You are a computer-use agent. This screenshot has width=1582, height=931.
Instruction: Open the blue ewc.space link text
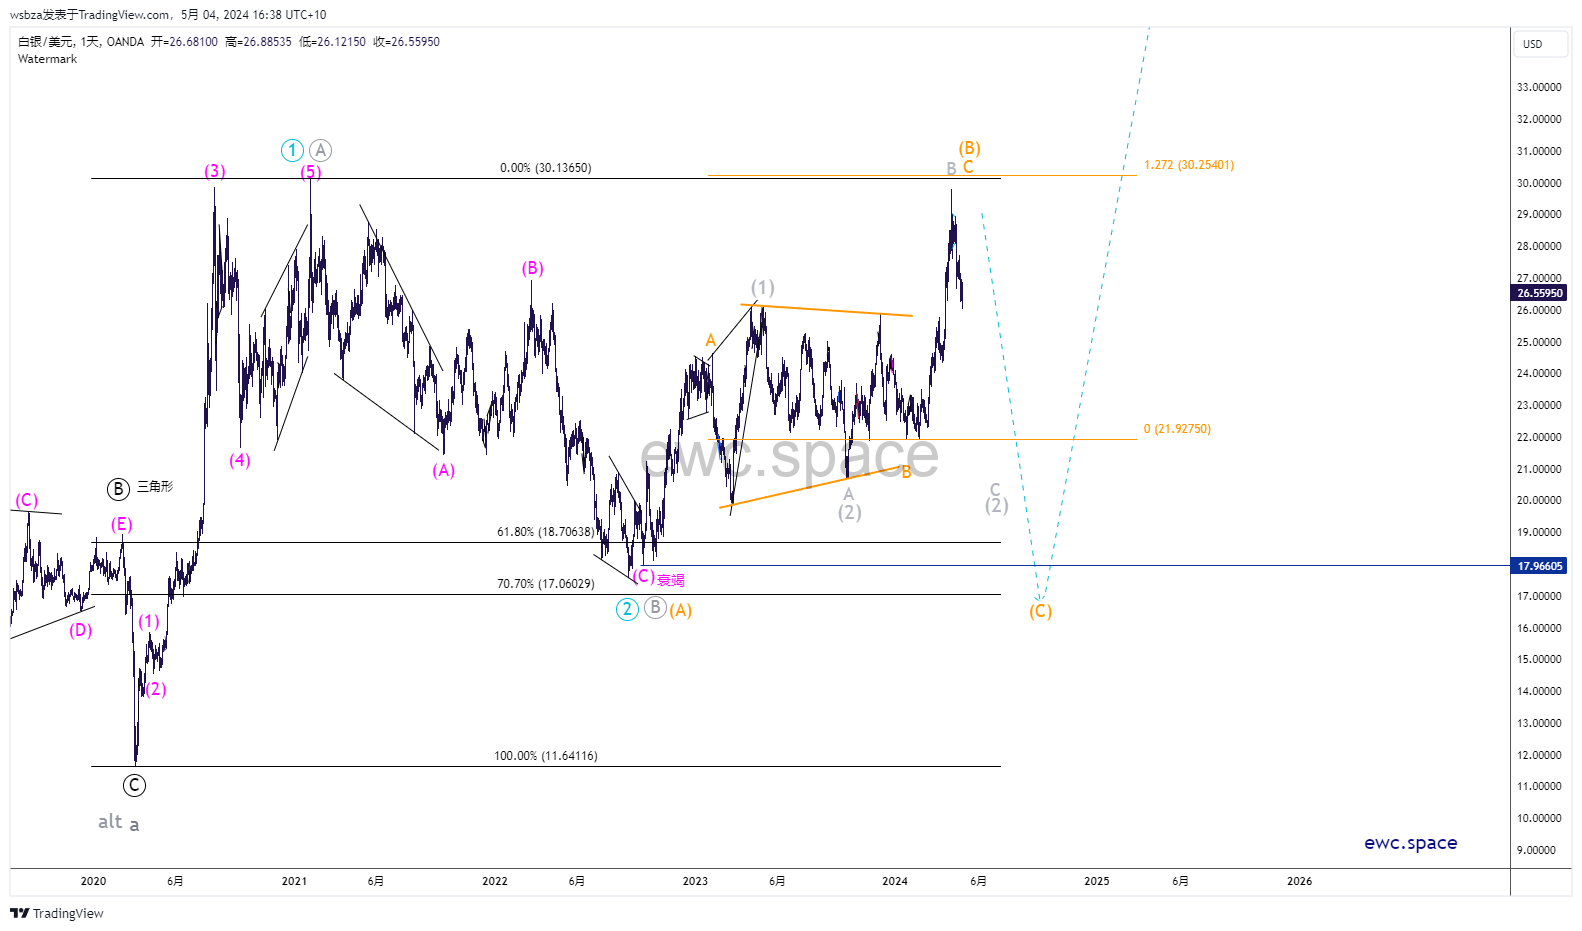point(1410,843)
